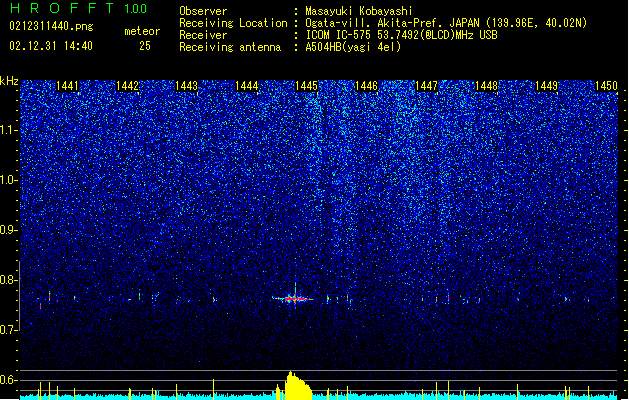Click the 0.7 kHz axis label
This screenshot has height=400, width=629.
[x=9, y=330]
